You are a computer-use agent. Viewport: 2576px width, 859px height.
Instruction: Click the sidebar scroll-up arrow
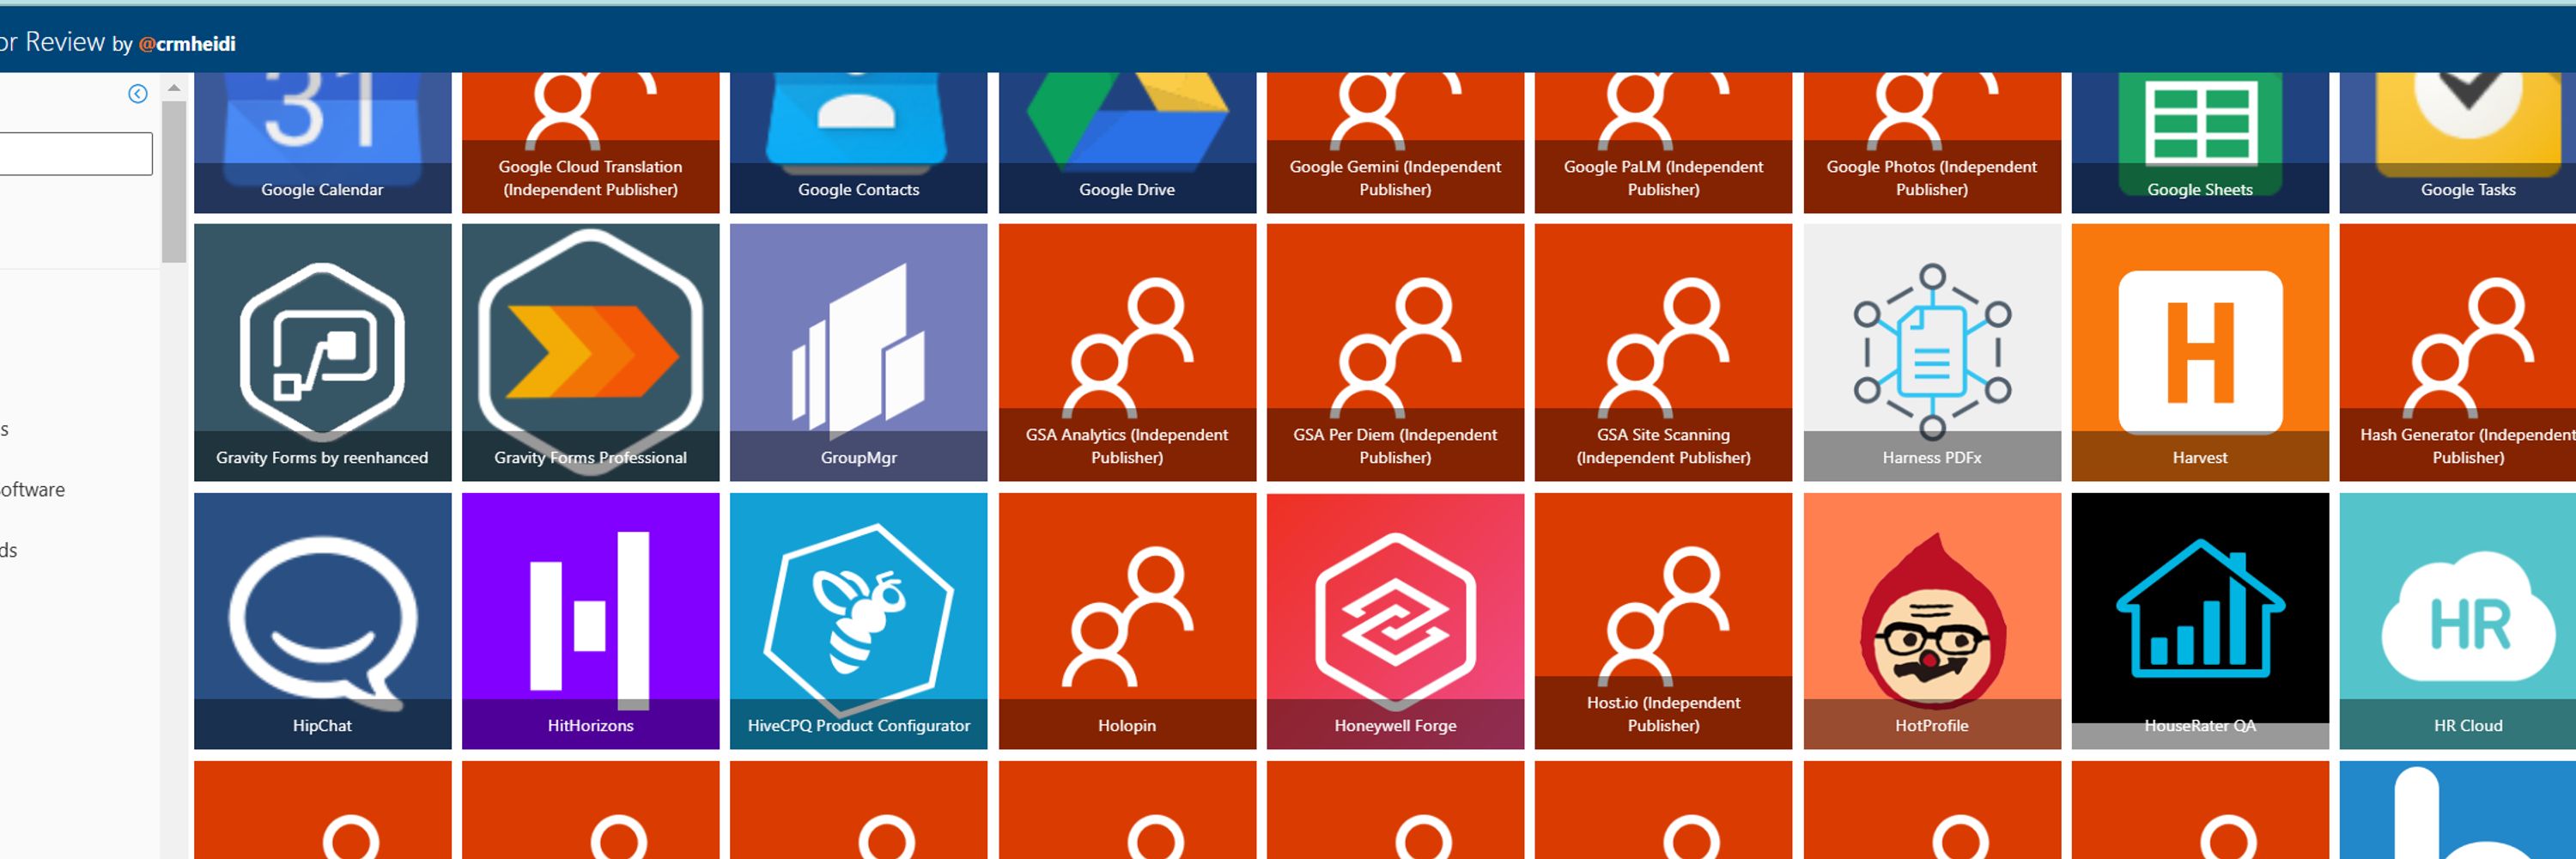tap(174, 88)
